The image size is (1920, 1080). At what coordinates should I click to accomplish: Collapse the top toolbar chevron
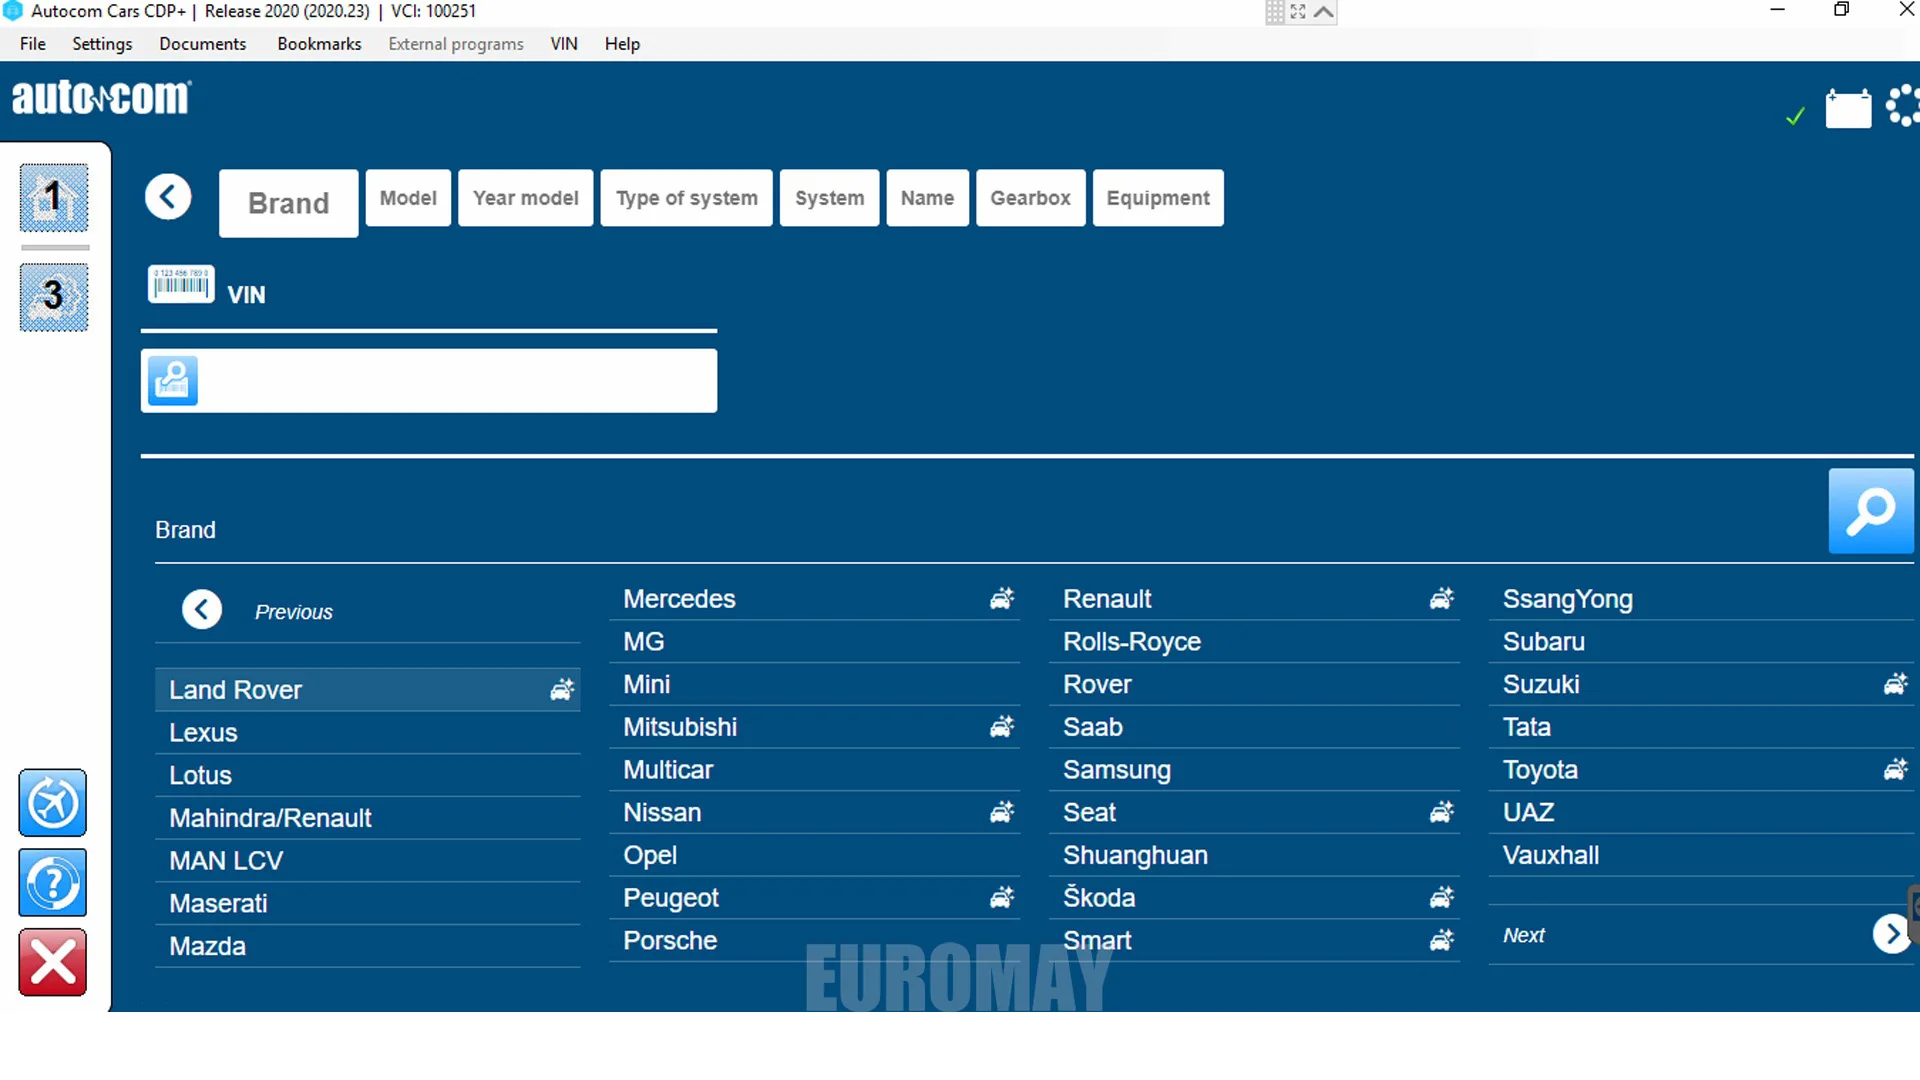point(1323,12)
